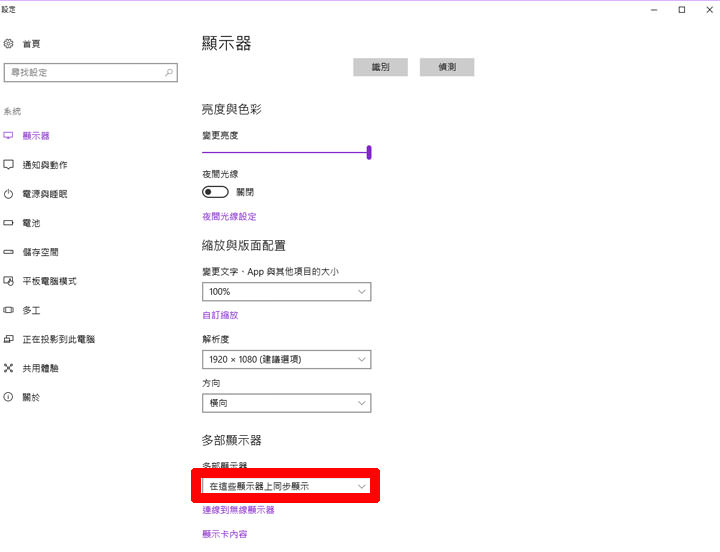Screen dimensions: 720x552
Task: Click the search magnifier icon in 尋找設定
Action: click(x=169, y=73)
